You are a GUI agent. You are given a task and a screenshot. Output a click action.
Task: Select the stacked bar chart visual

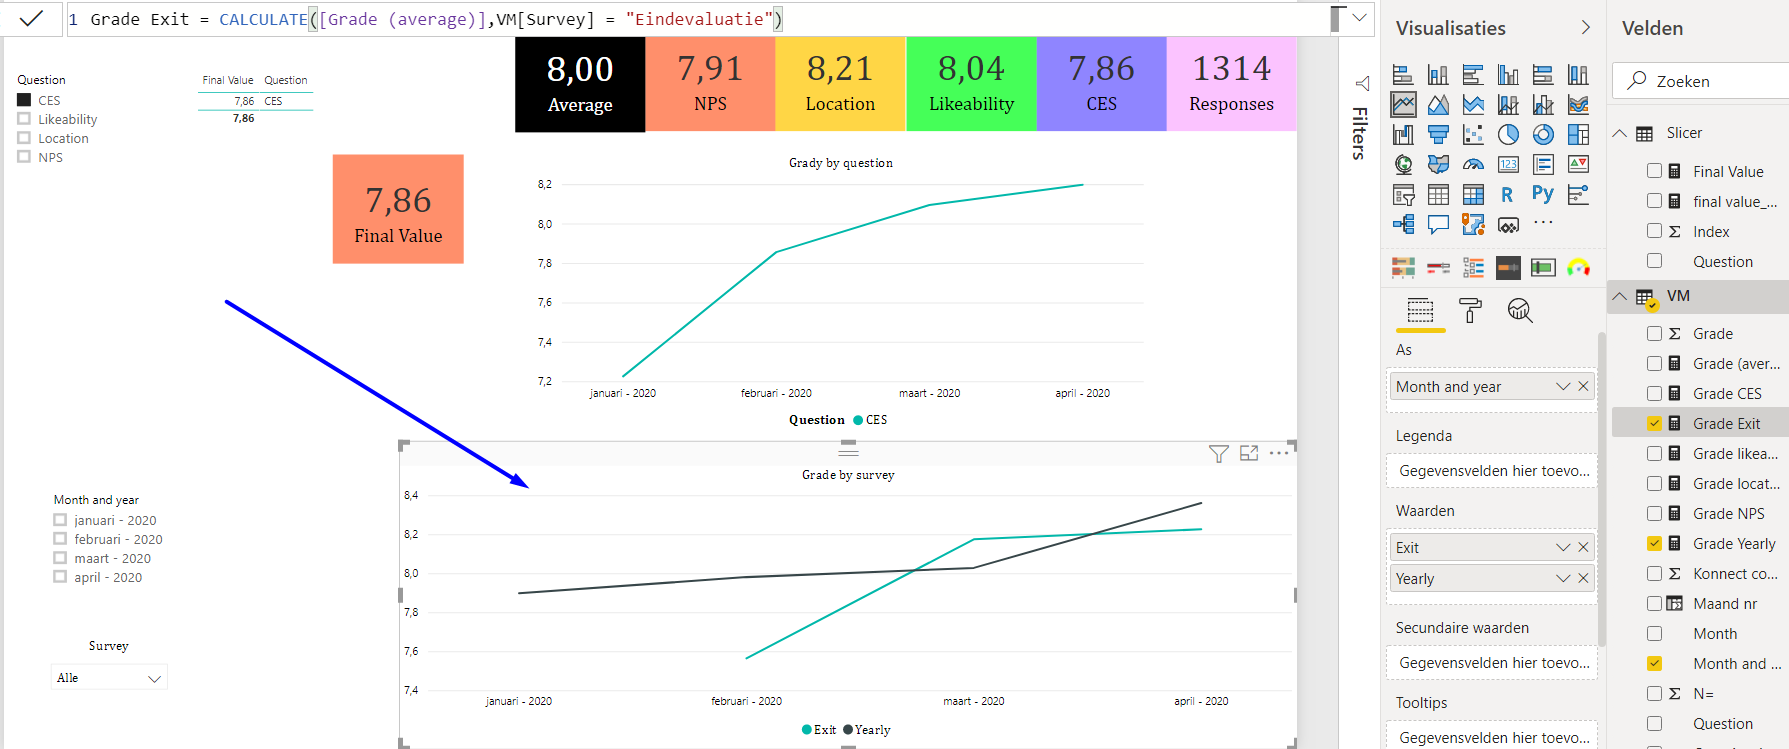click(1403, 75)
